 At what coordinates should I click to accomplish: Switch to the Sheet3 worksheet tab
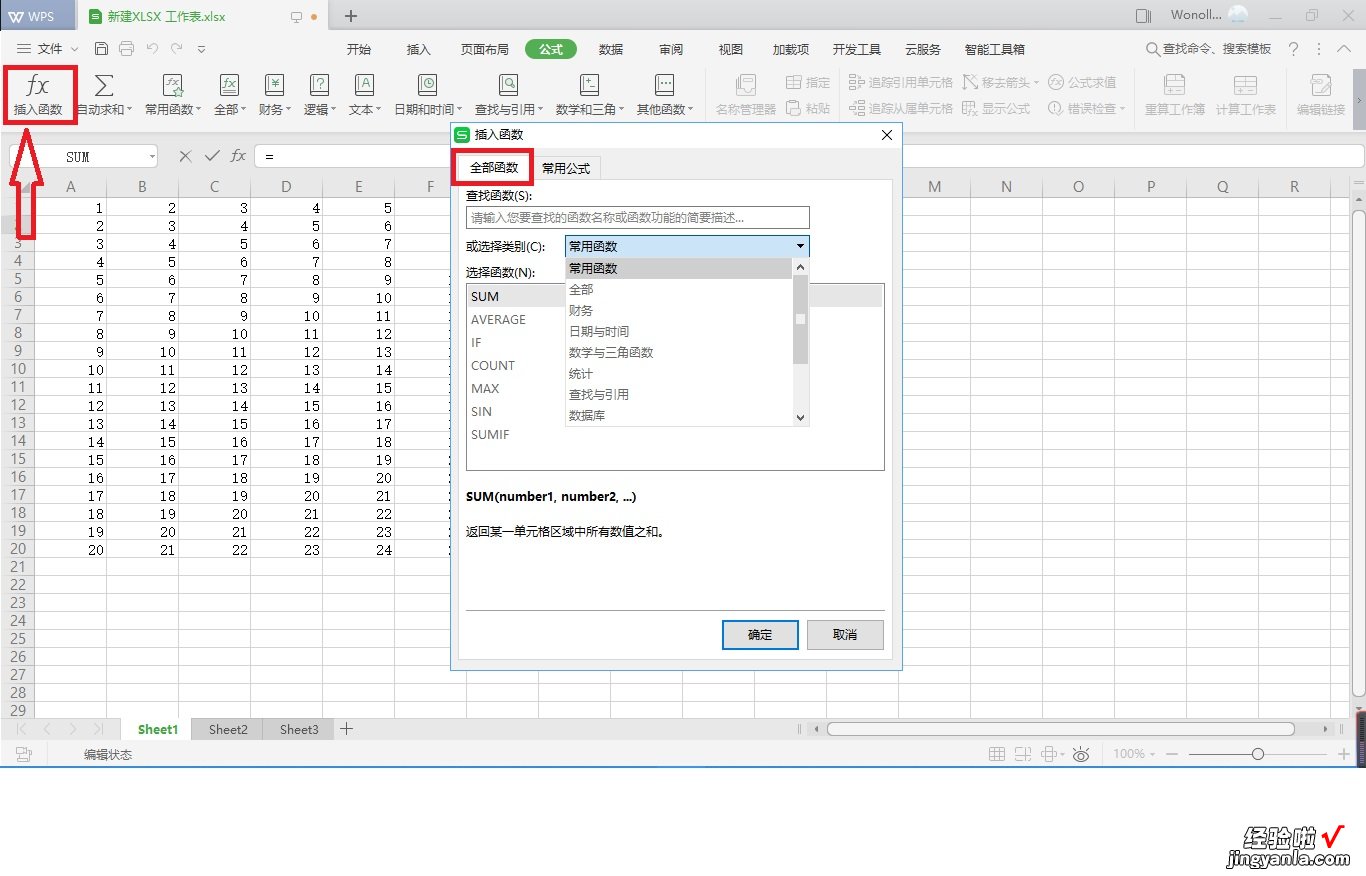click(x=299, y=729)
